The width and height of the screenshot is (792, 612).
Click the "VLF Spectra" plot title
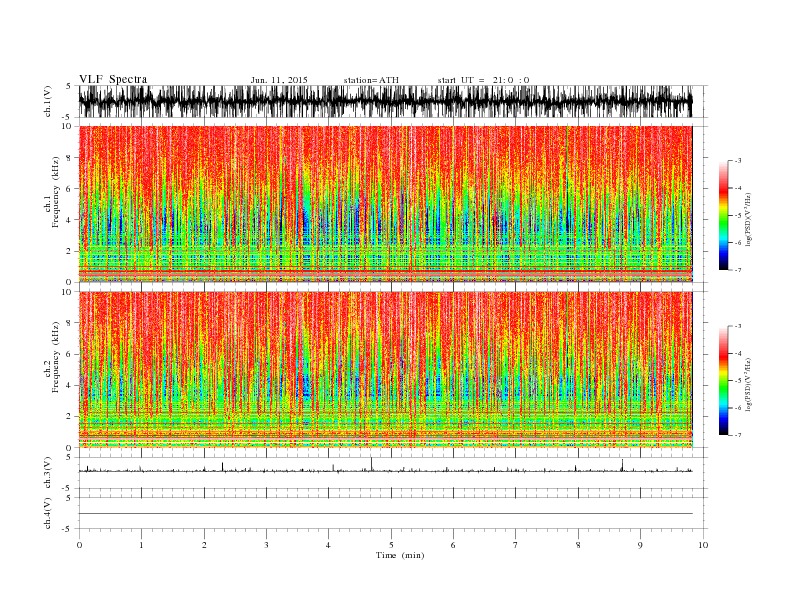113,79
